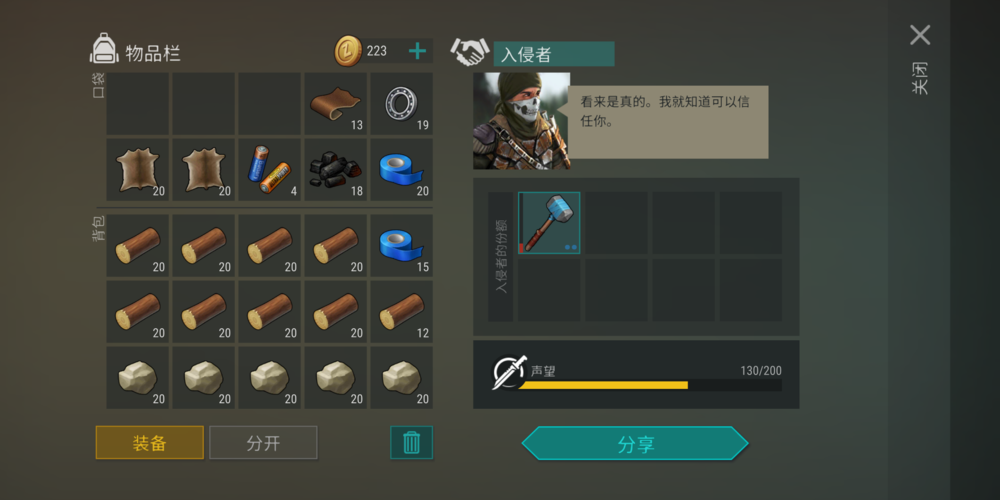Tap the first empty pocket slot
The width and height of the screenshot is (1000, 500).
click(137, 103)
